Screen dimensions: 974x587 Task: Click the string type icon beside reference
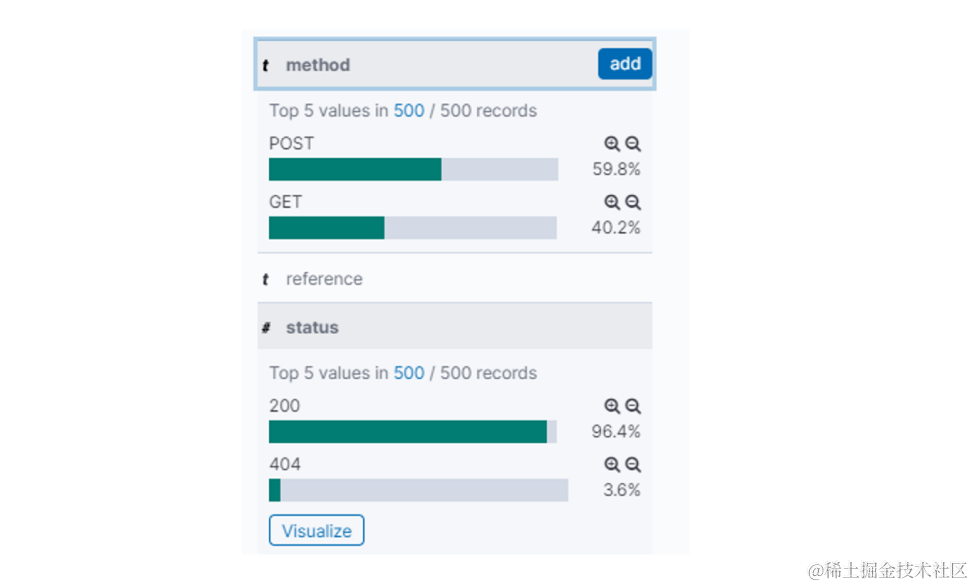[265, 280]
